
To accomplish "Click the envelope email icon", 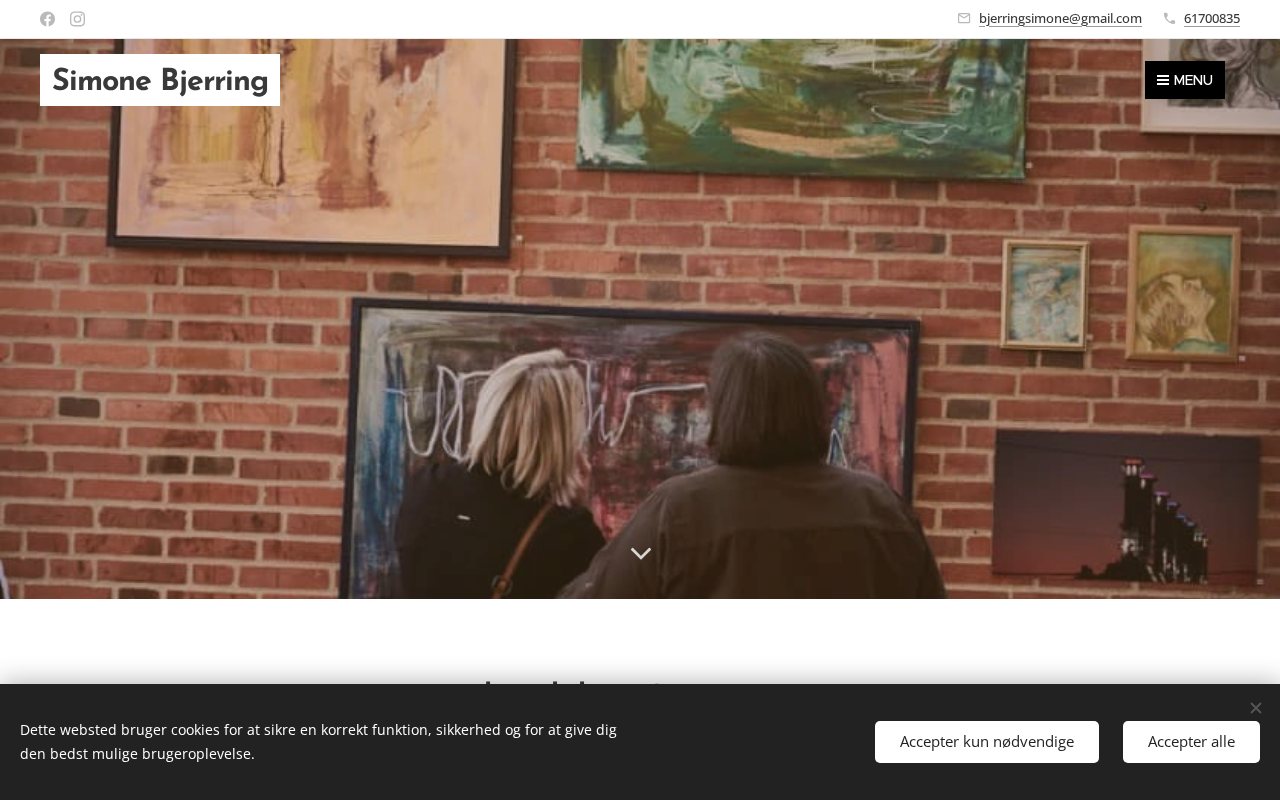I will [x=964, y=18].
